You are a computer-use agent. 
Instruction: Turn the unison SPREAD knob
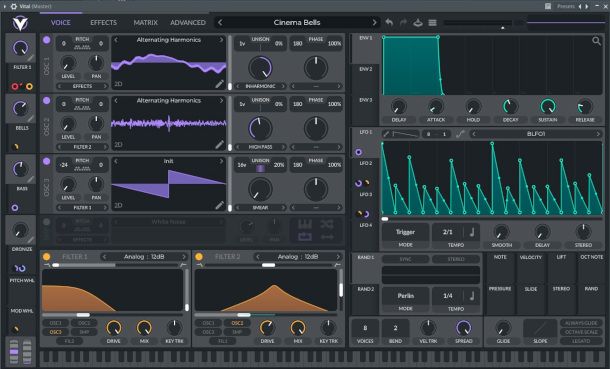coord(464,328)
